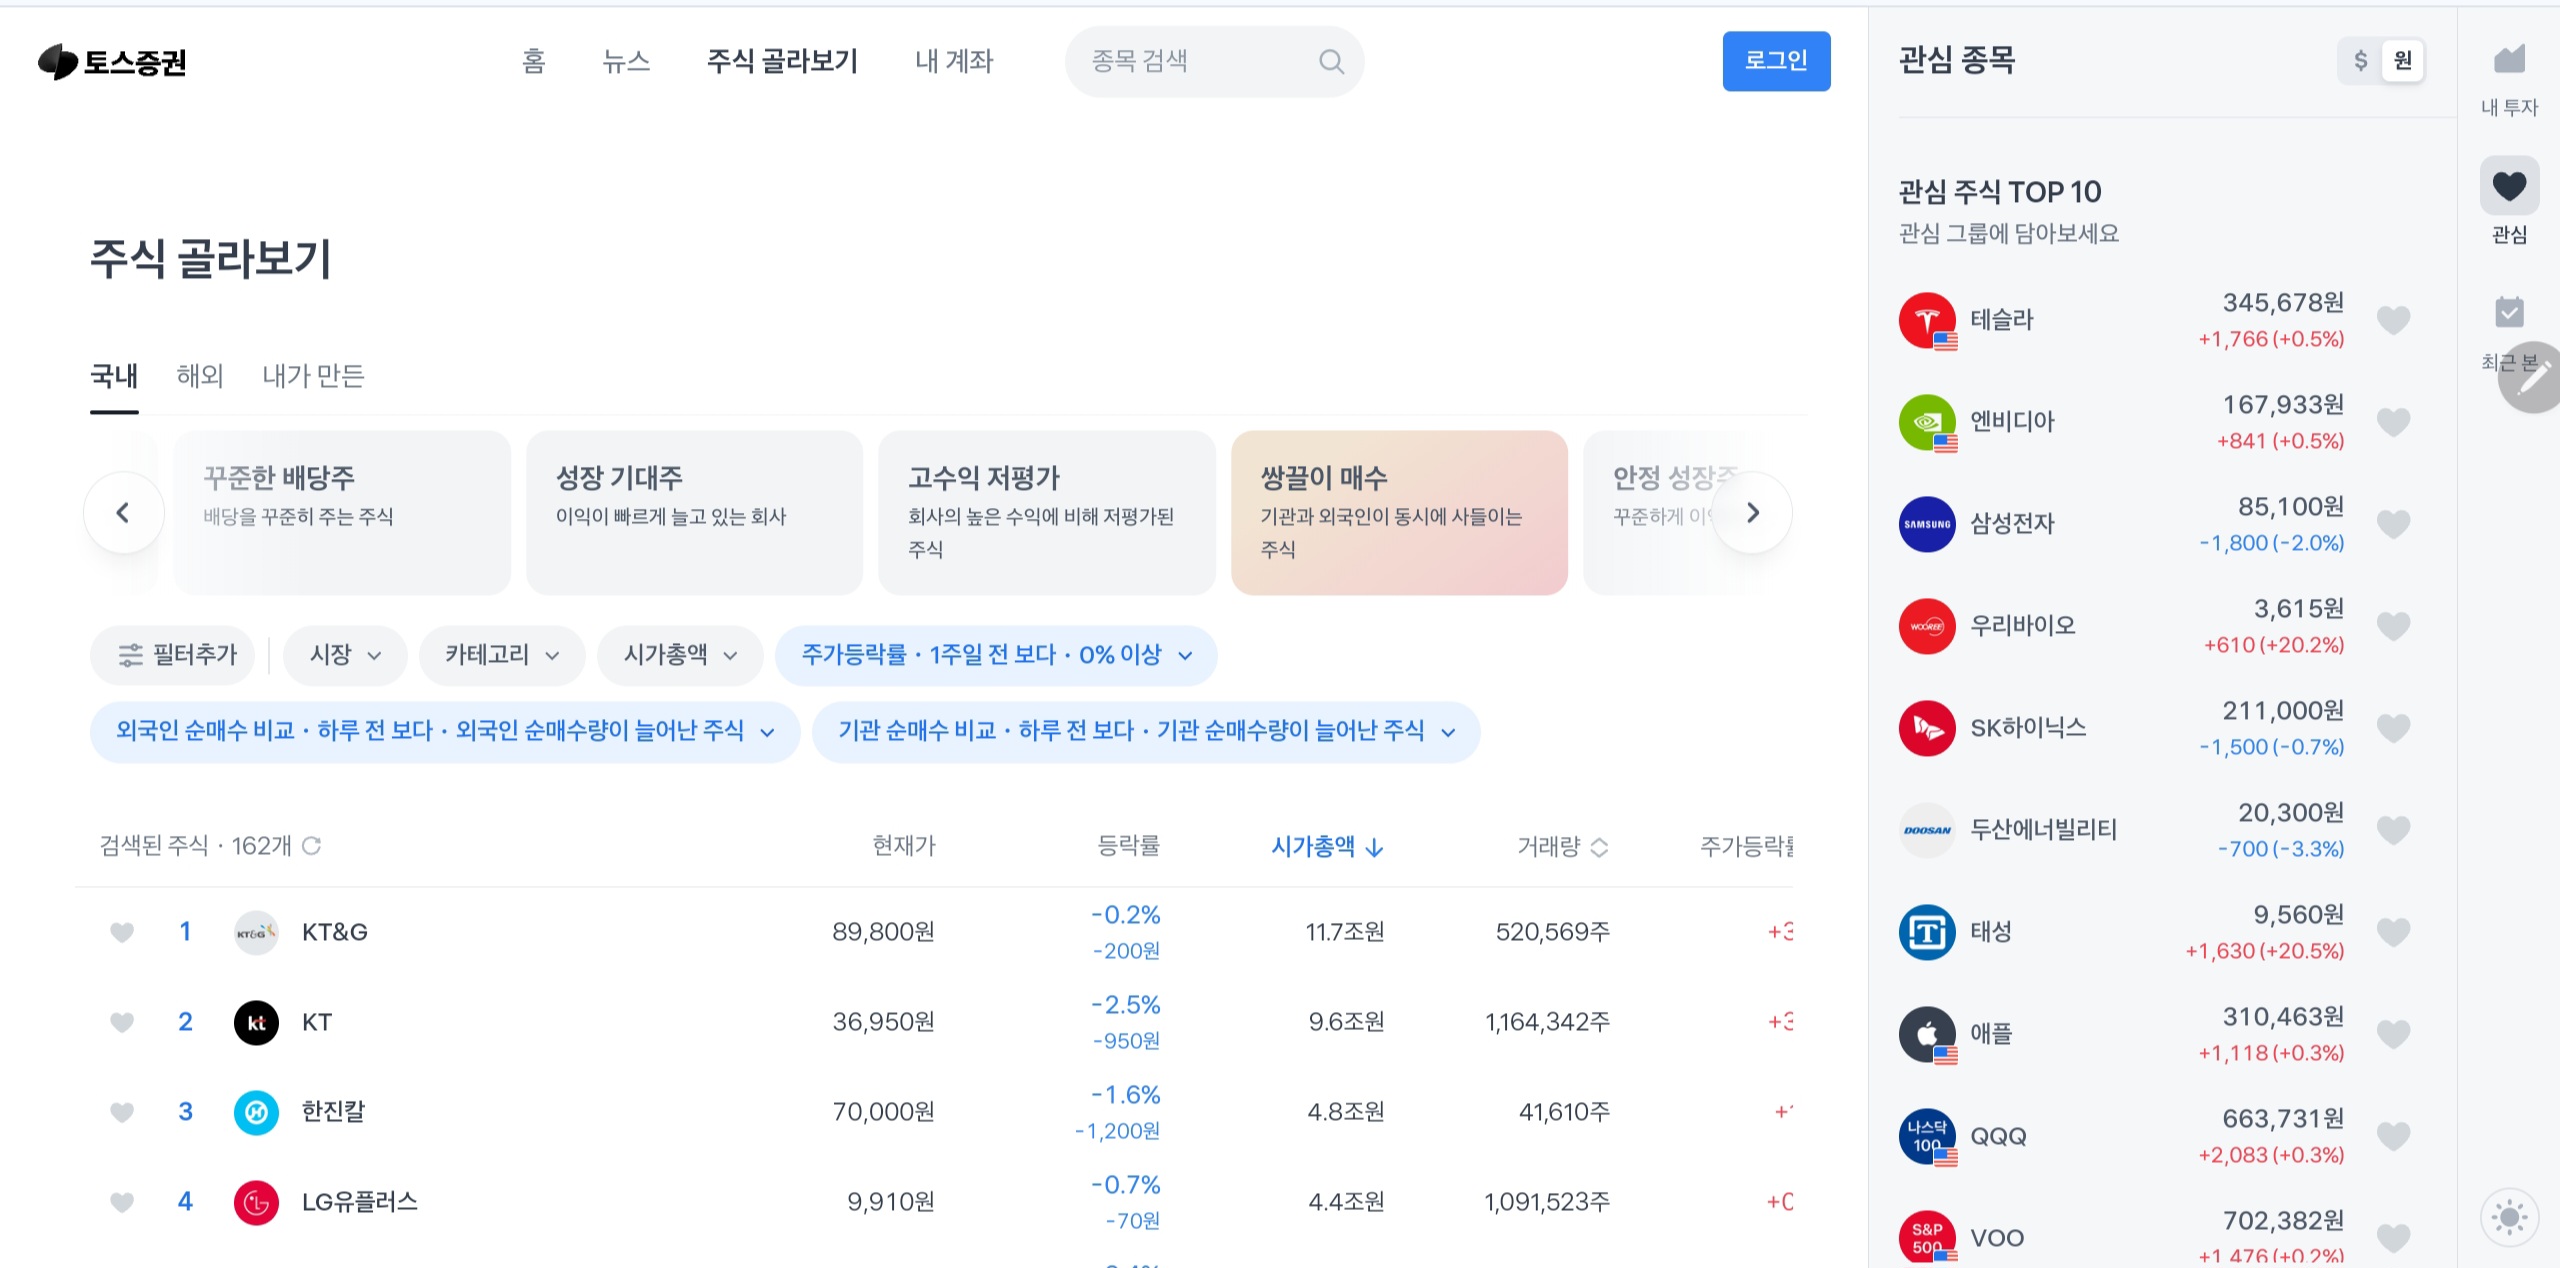Switch currency to dollar
Viewport: 2560px width, 1268px height.
2360,61
